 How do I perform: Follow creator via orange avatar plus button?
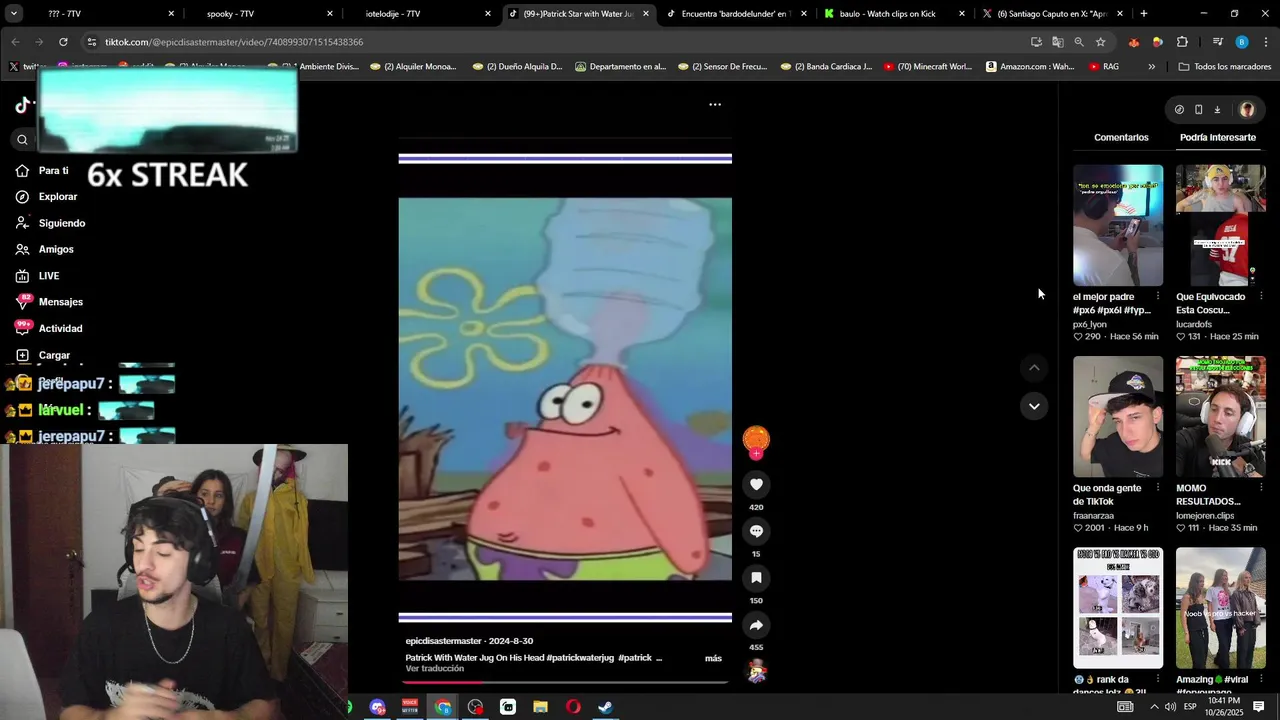(x=756, y=454)
